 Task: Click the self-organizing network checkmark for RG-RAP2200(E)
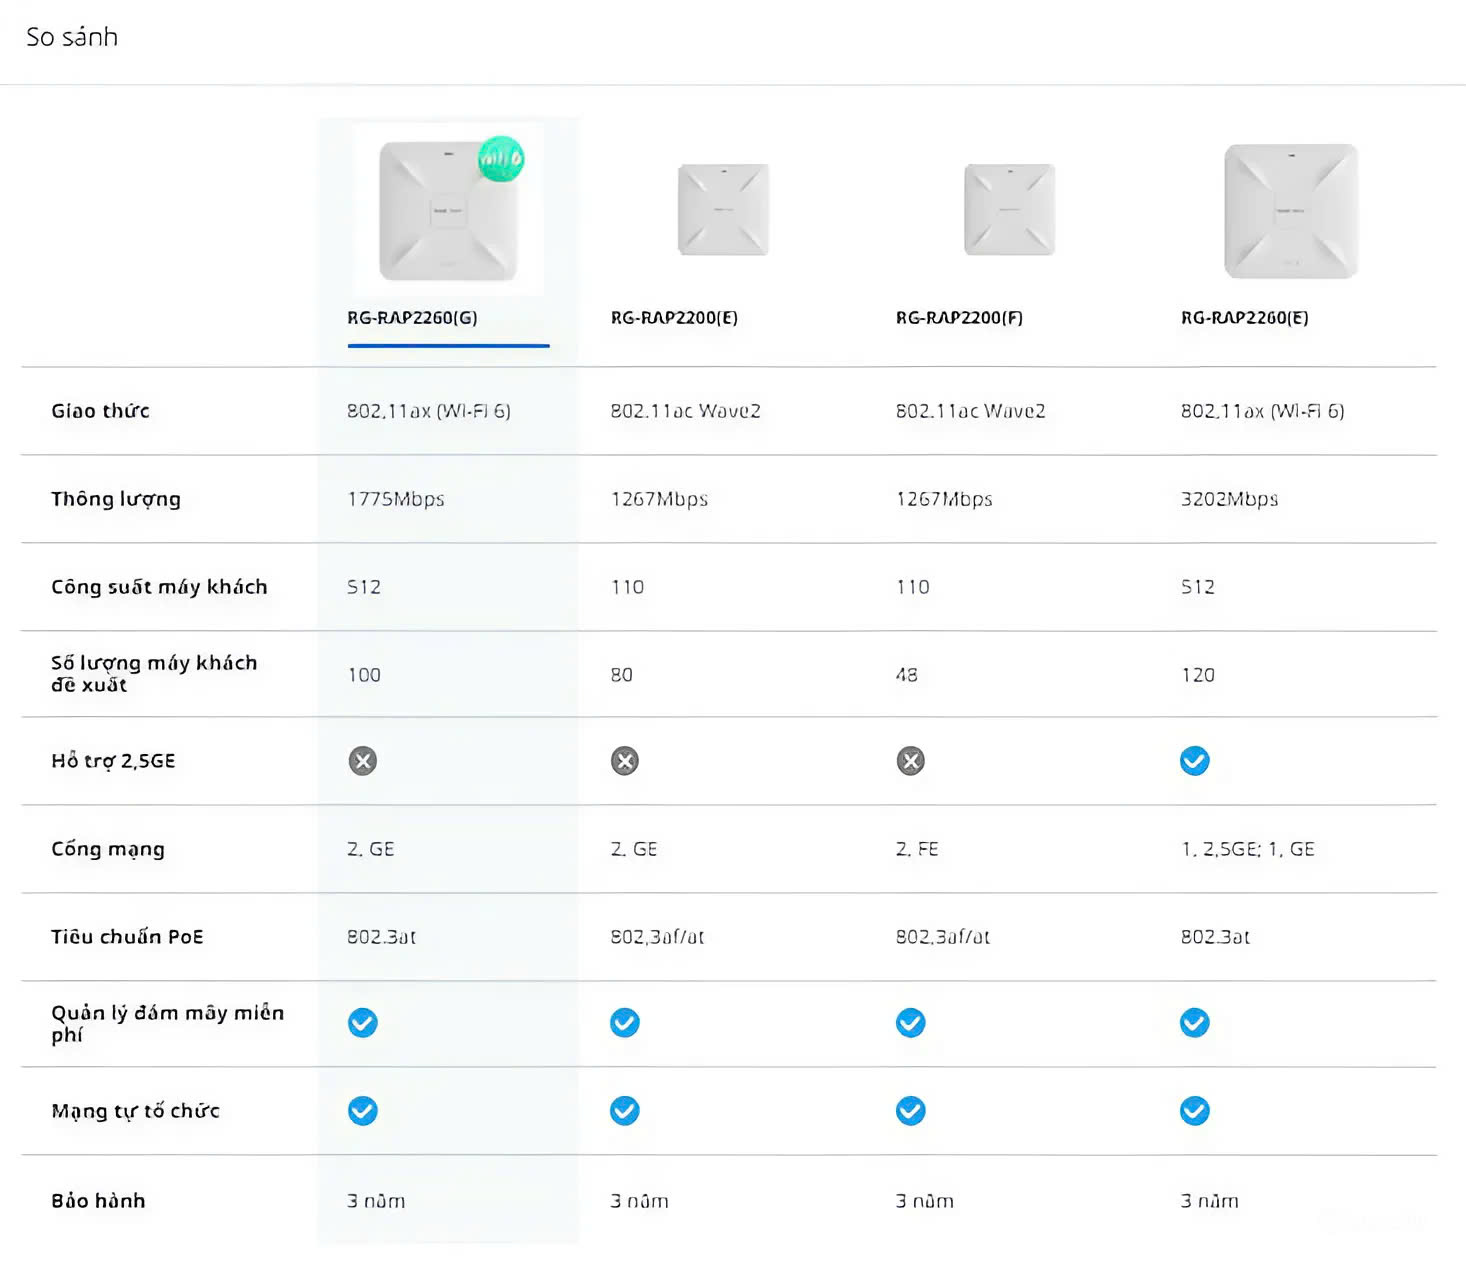click(x=625, y=1111)
